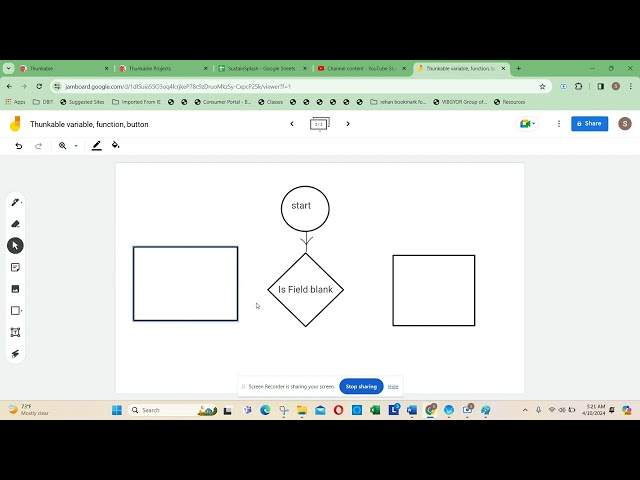The width and height of the screenshot is (640, 480).
Task: Pick the Laser pointer tool
Action: 16,354
